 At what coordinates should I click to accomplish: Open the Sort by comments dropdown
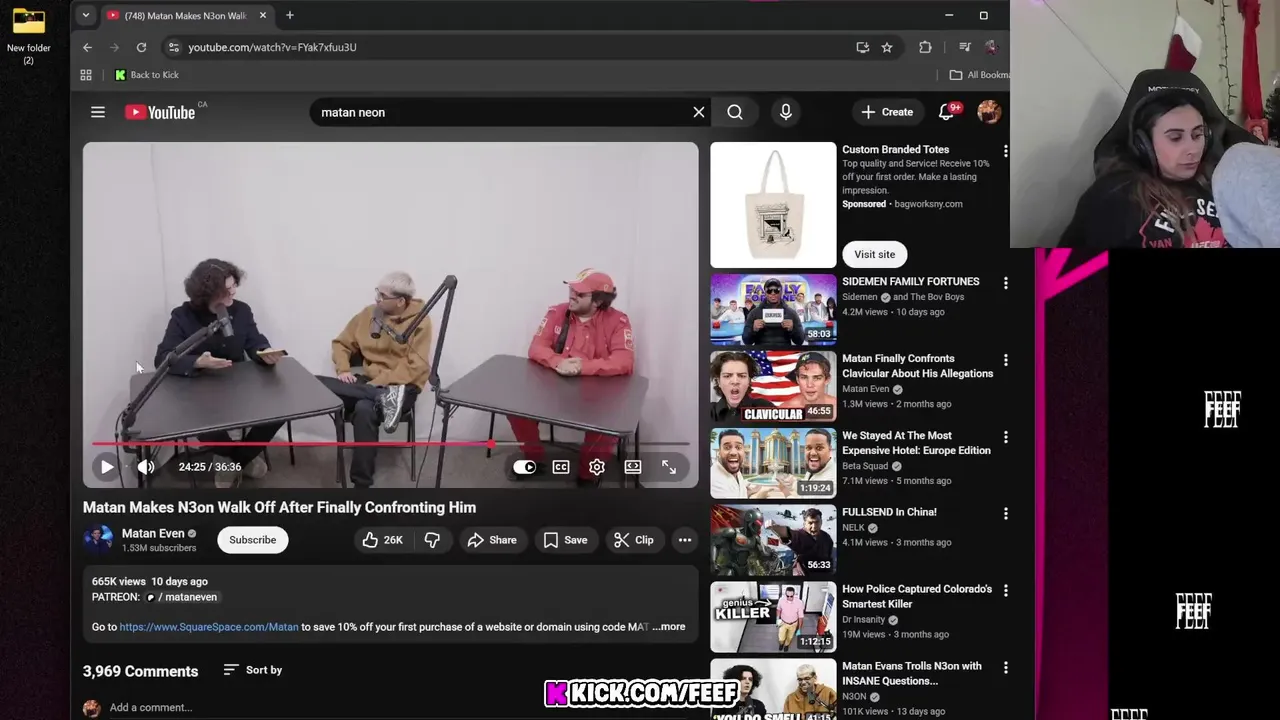tap(253, 670)
